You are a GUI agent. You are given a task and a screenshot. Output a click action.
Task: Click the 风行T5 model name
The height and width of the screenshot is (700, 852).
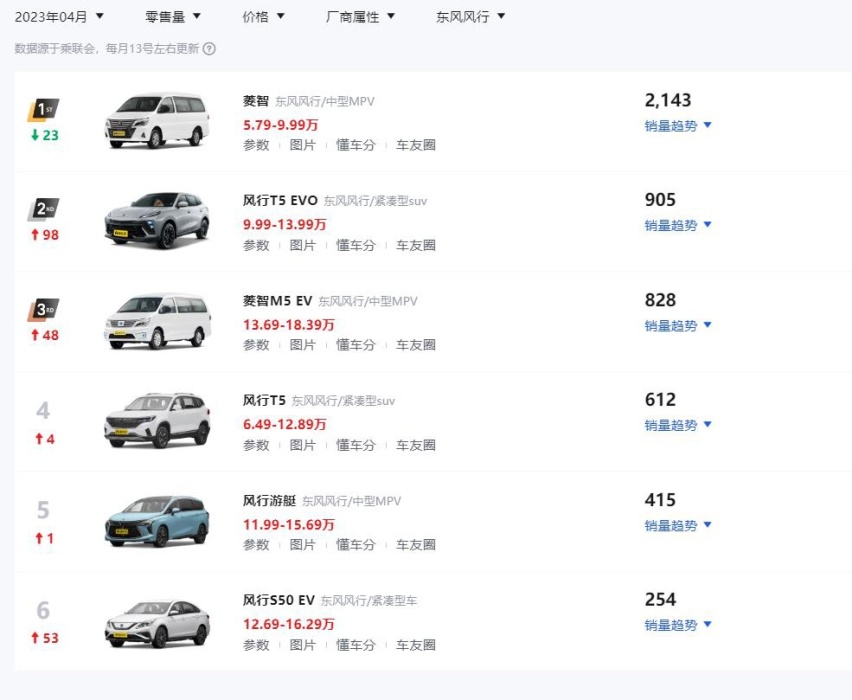pyautogui.click(x=264, y=401)
